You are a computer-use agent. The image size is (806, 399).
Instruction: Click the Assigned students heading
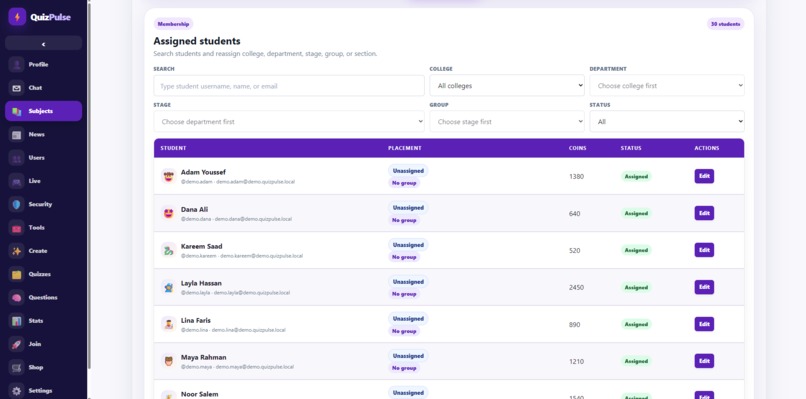tap(197, 41)
